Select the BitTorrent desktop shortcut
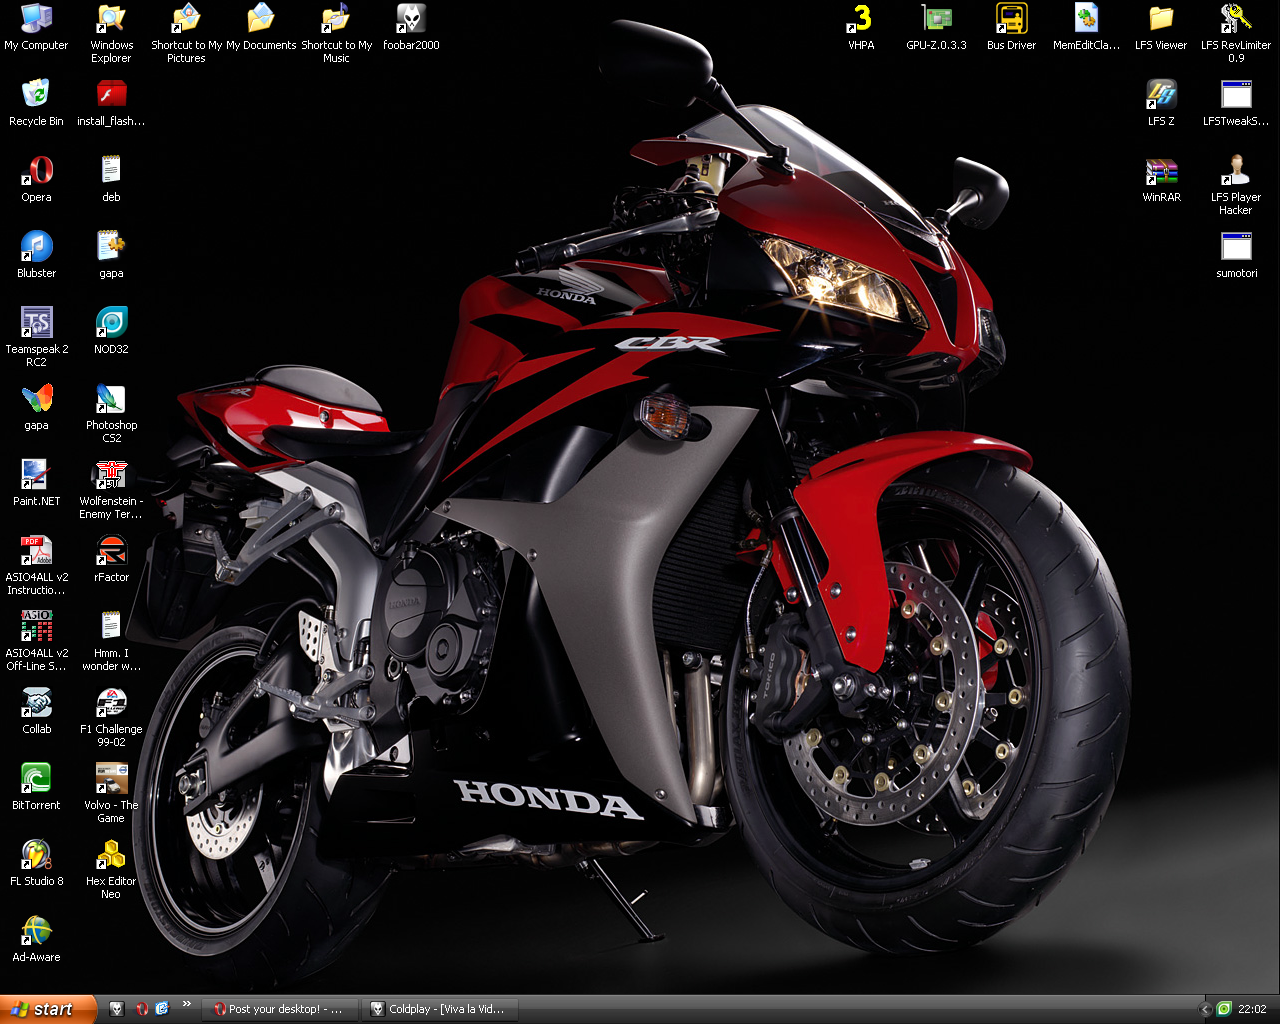Screen dimensions: 1280x1024 [36, 788]
